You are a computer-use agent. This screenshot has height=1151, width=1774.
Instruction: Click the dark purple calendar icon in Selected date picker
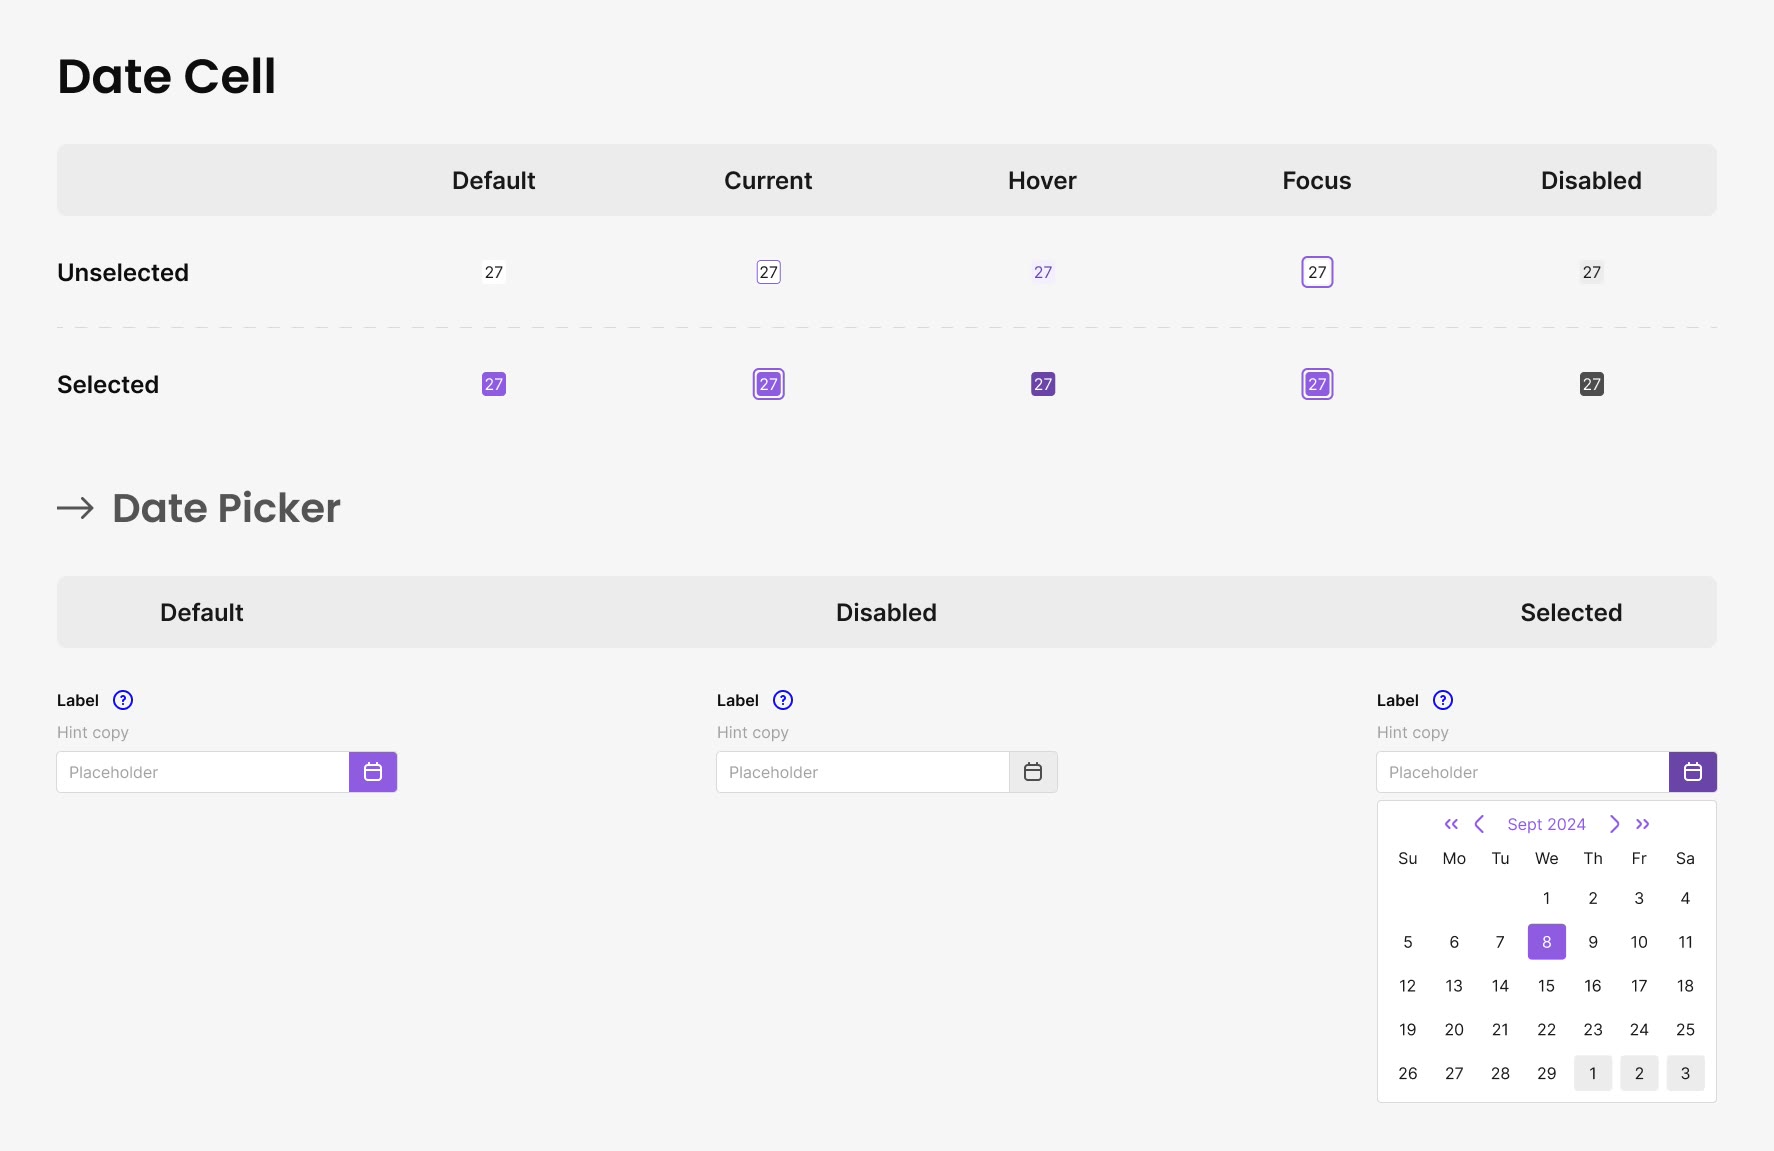(x=1693, y=772)
